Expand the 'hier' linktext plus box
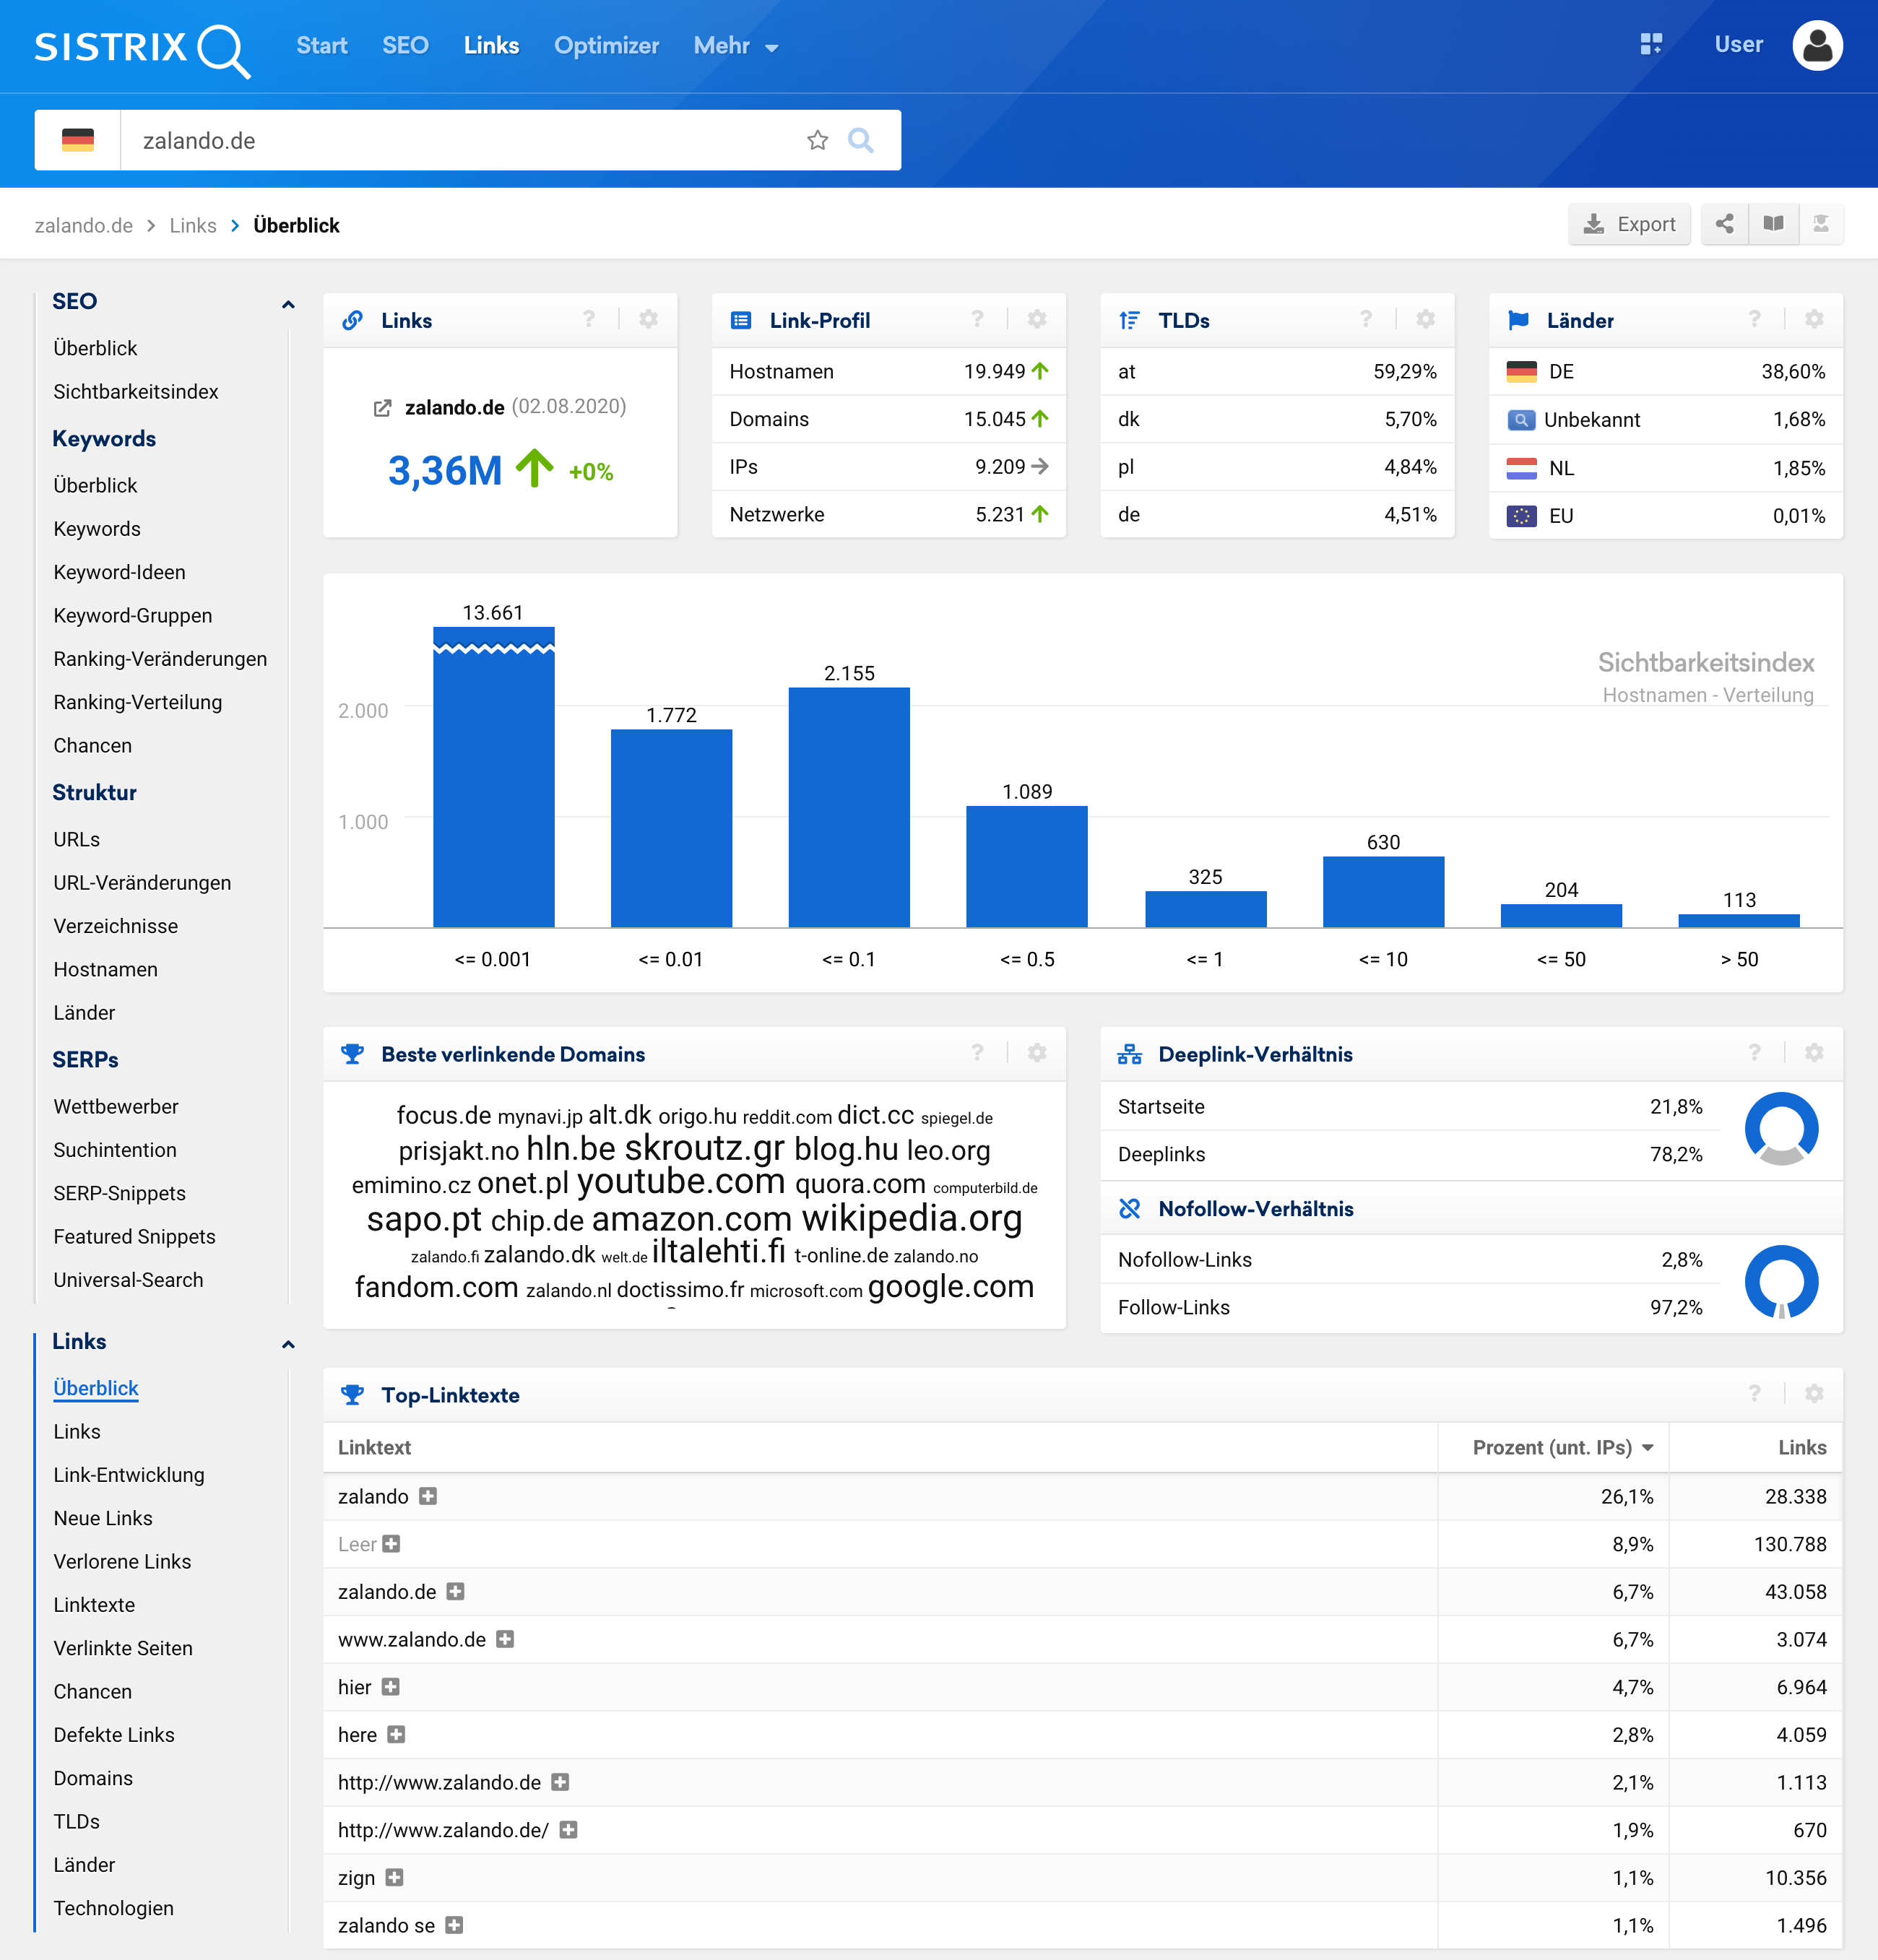 [391, 1687]
